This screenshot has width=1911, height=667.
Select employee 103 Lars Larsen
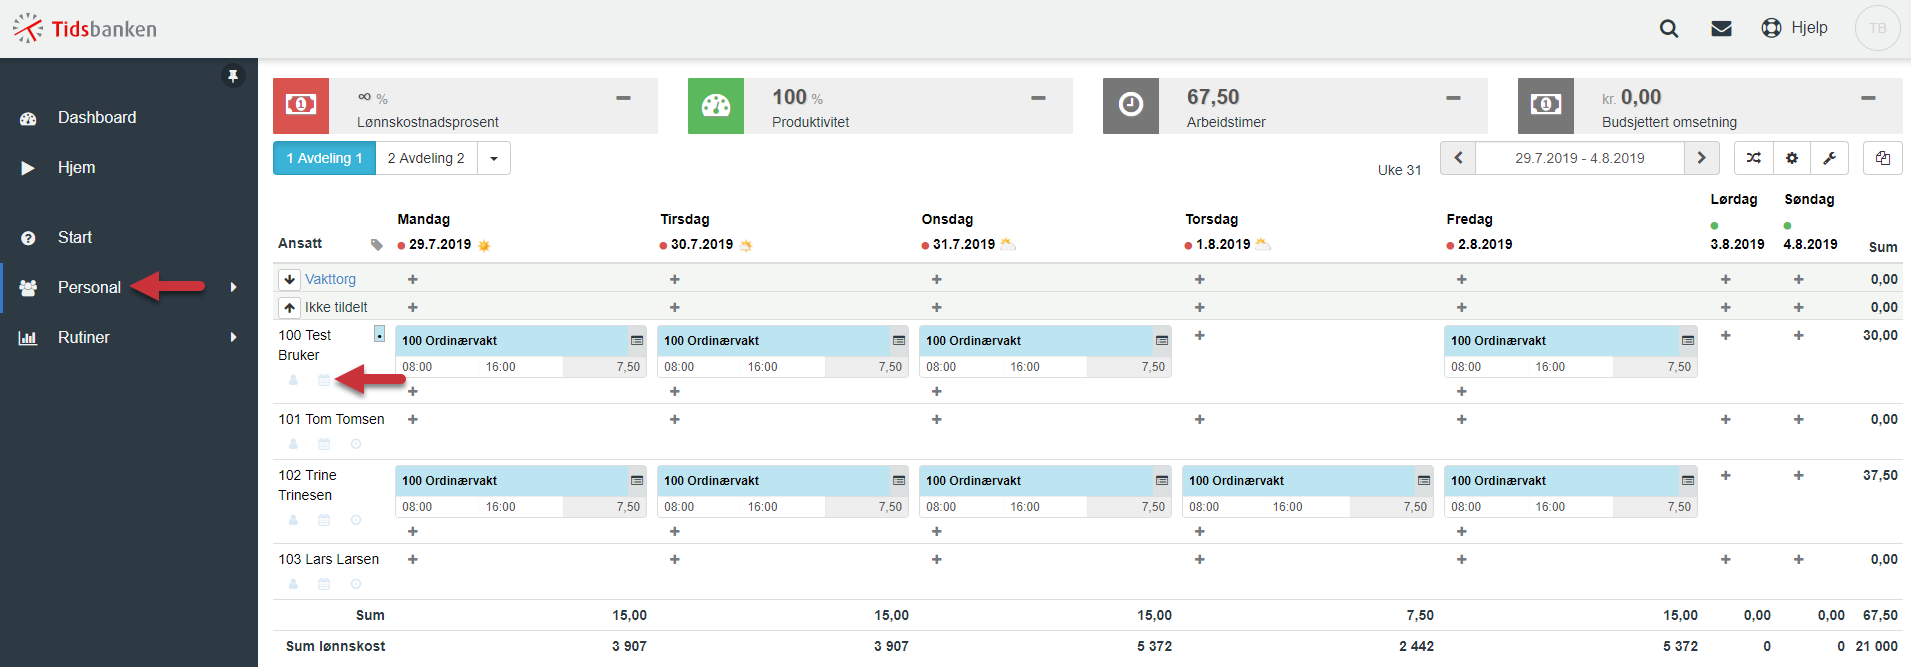pyautogui.click(x=329, y=559)
